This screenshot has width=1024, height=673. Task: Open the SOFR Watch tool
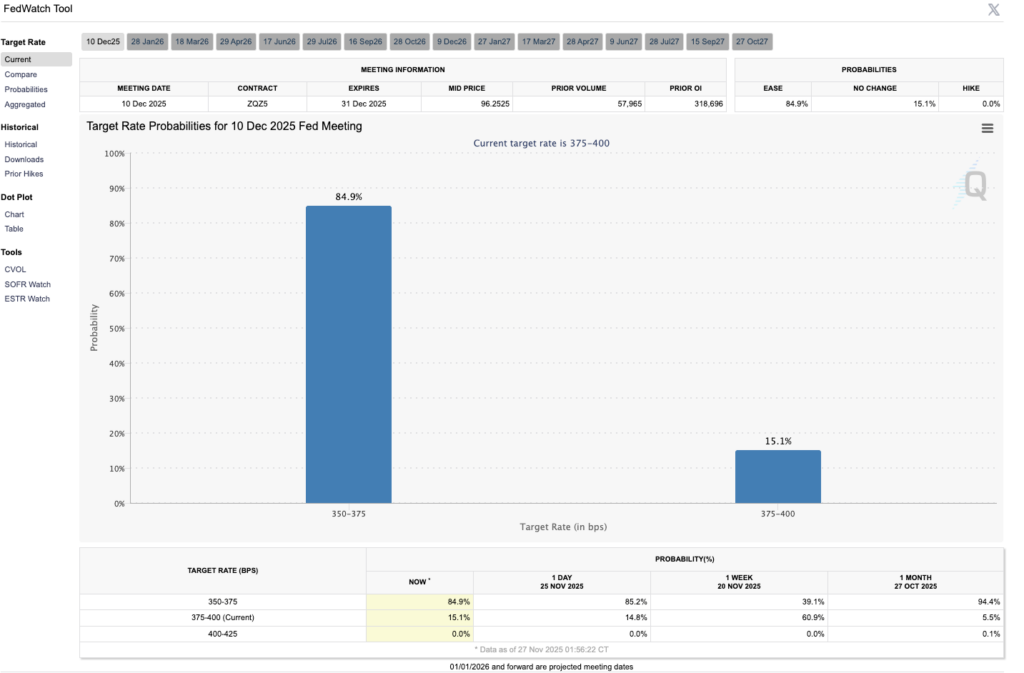click(26, 285)
